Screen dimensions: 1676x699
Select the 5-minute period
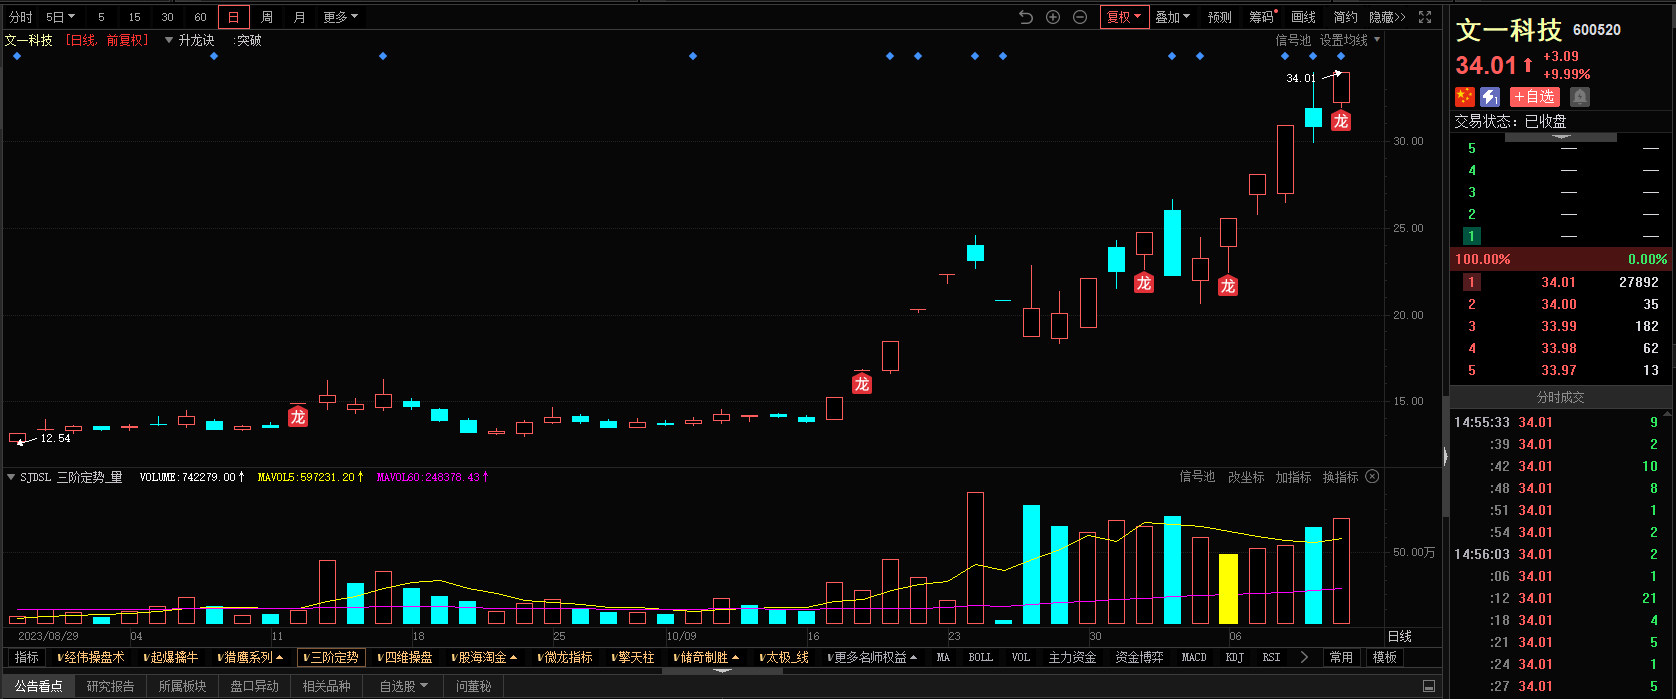point(101,17)
